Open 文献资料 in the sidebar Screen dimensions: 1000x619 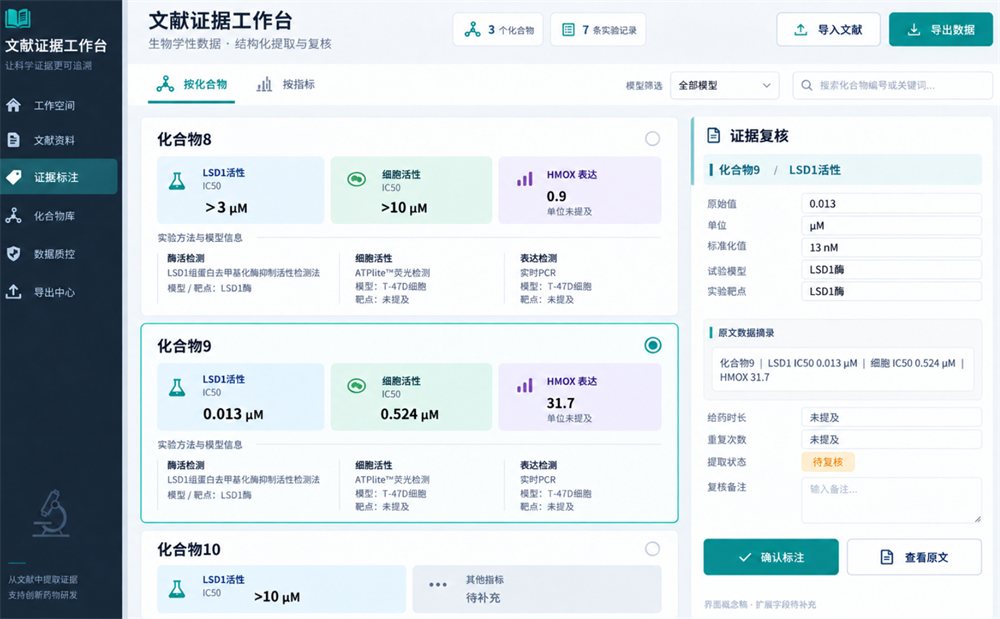pyautogui.click(x=59, y=140)
